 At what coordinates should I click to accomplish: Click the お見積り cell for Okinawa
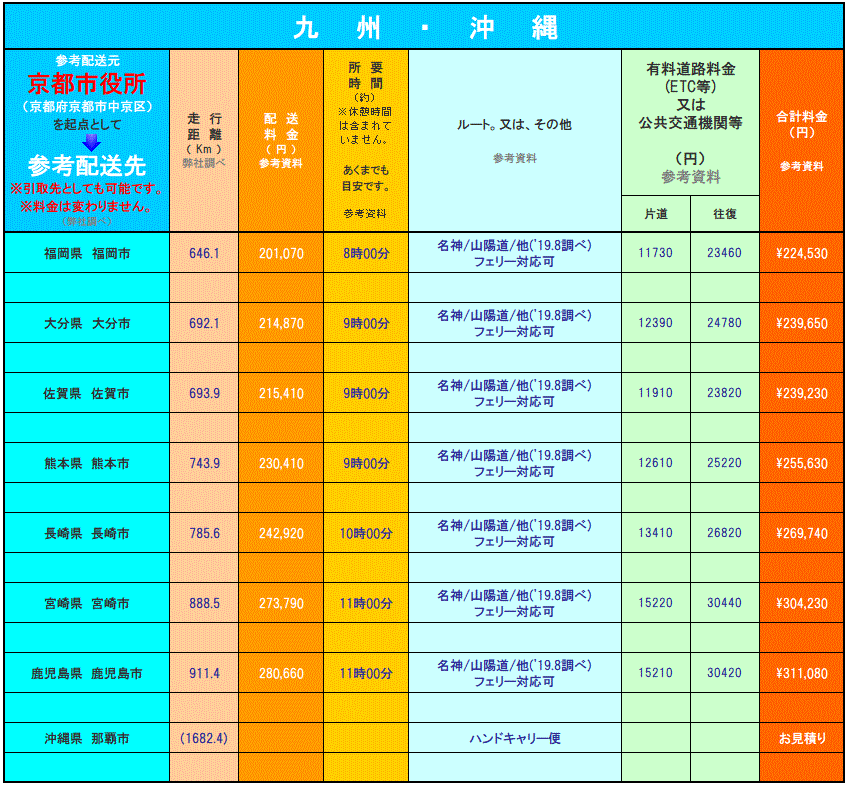click(x=802, y=739)
